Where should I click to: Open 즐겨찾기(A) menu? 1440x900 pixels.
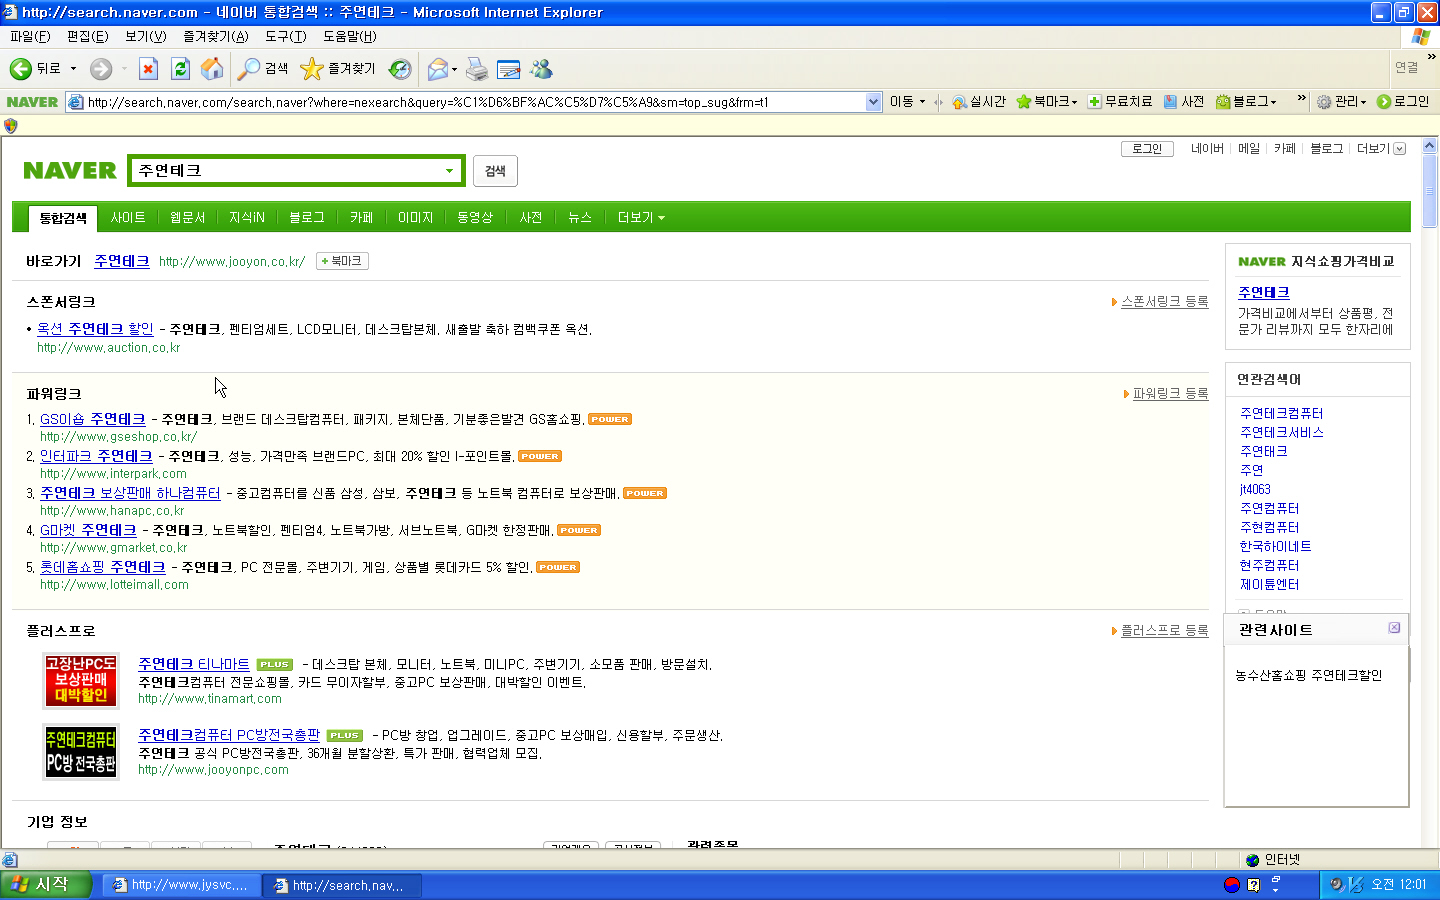tap(215, 36)
